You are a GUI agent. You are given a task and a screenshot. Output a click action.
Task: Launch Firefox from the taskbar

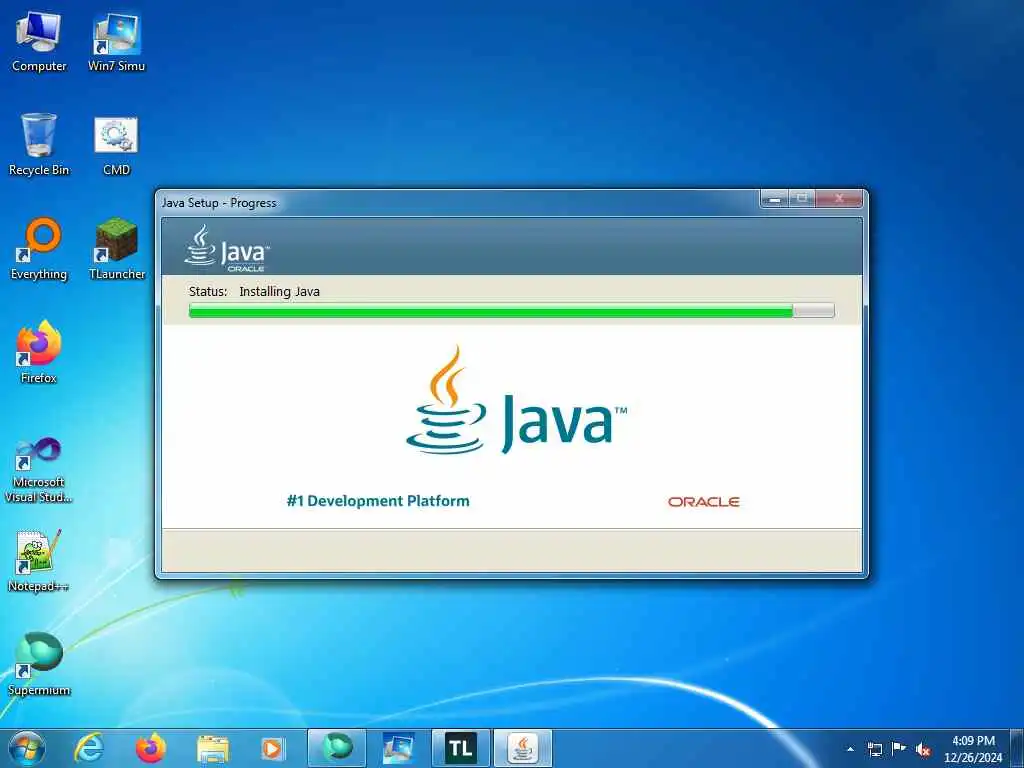[x=151, y=748]
